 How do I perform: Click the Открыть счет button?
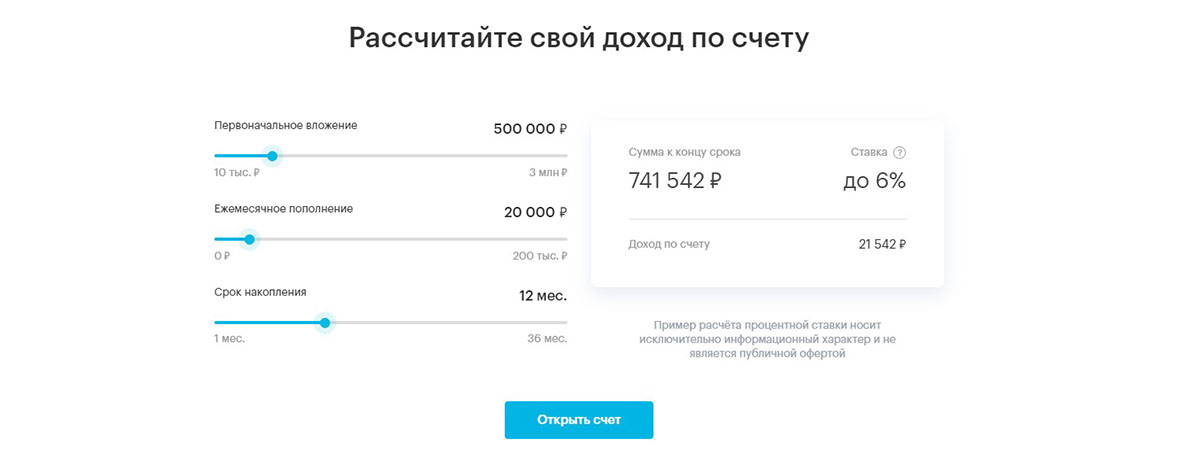579,420
